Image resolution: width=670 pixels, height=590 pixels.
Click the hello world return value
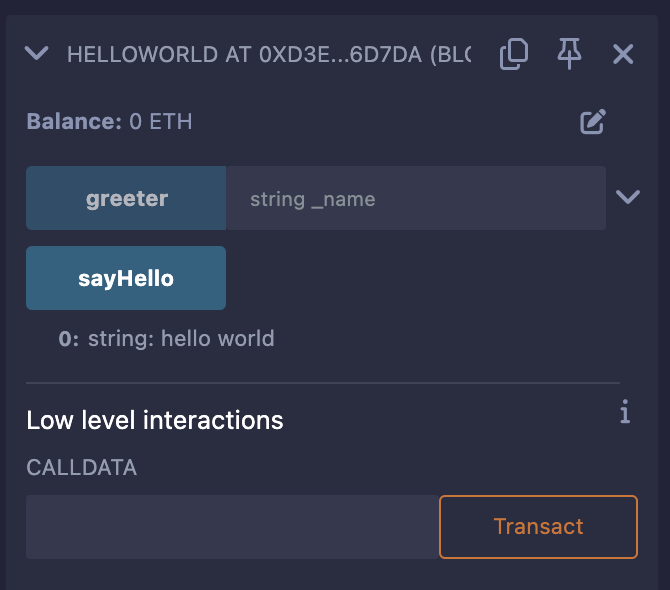coord(217,339)
